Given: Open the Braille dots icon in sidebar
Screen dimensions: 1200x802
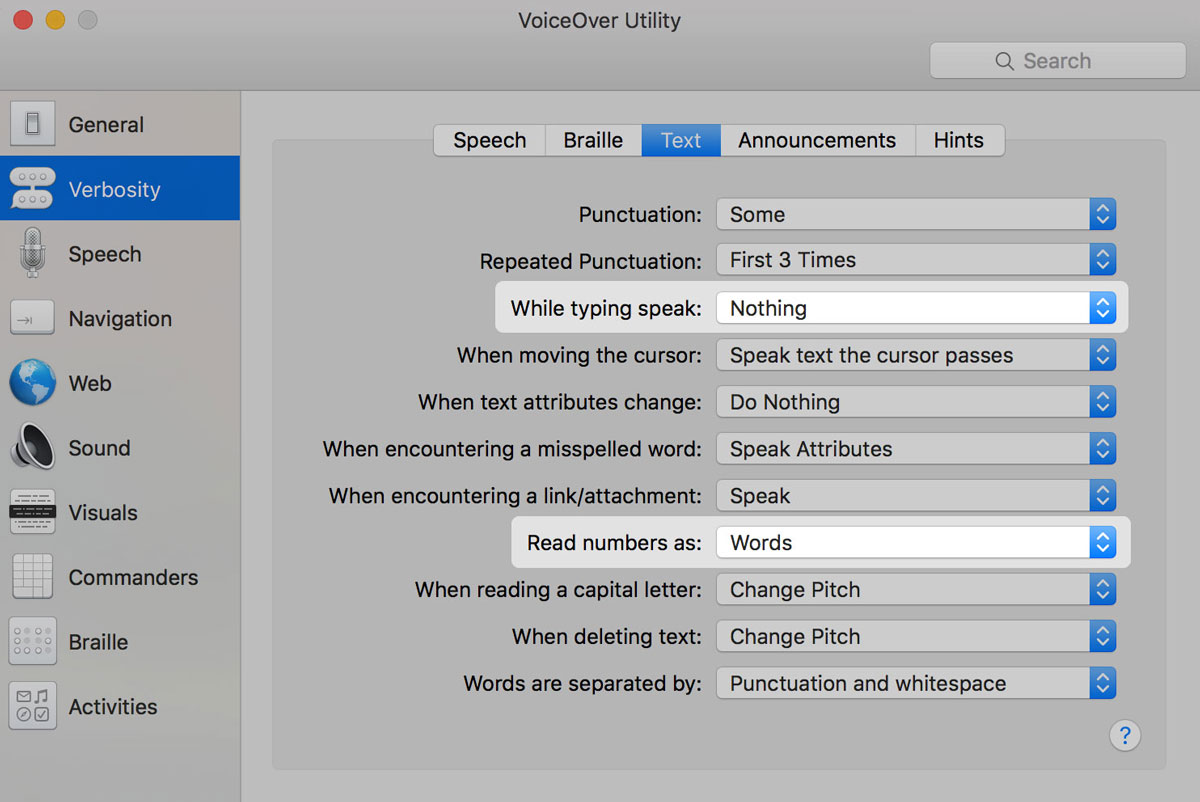Looking at the screenshot, I should pos(33,642).
